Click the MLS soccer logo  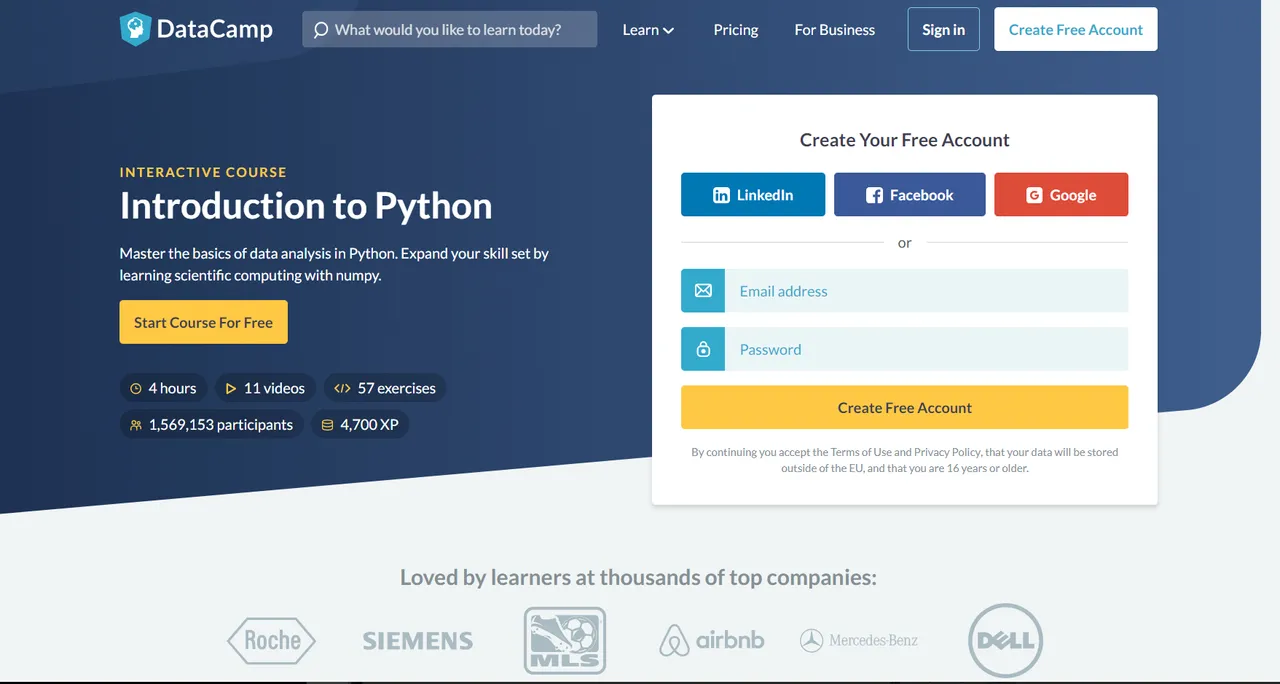(x=565, y=640)
